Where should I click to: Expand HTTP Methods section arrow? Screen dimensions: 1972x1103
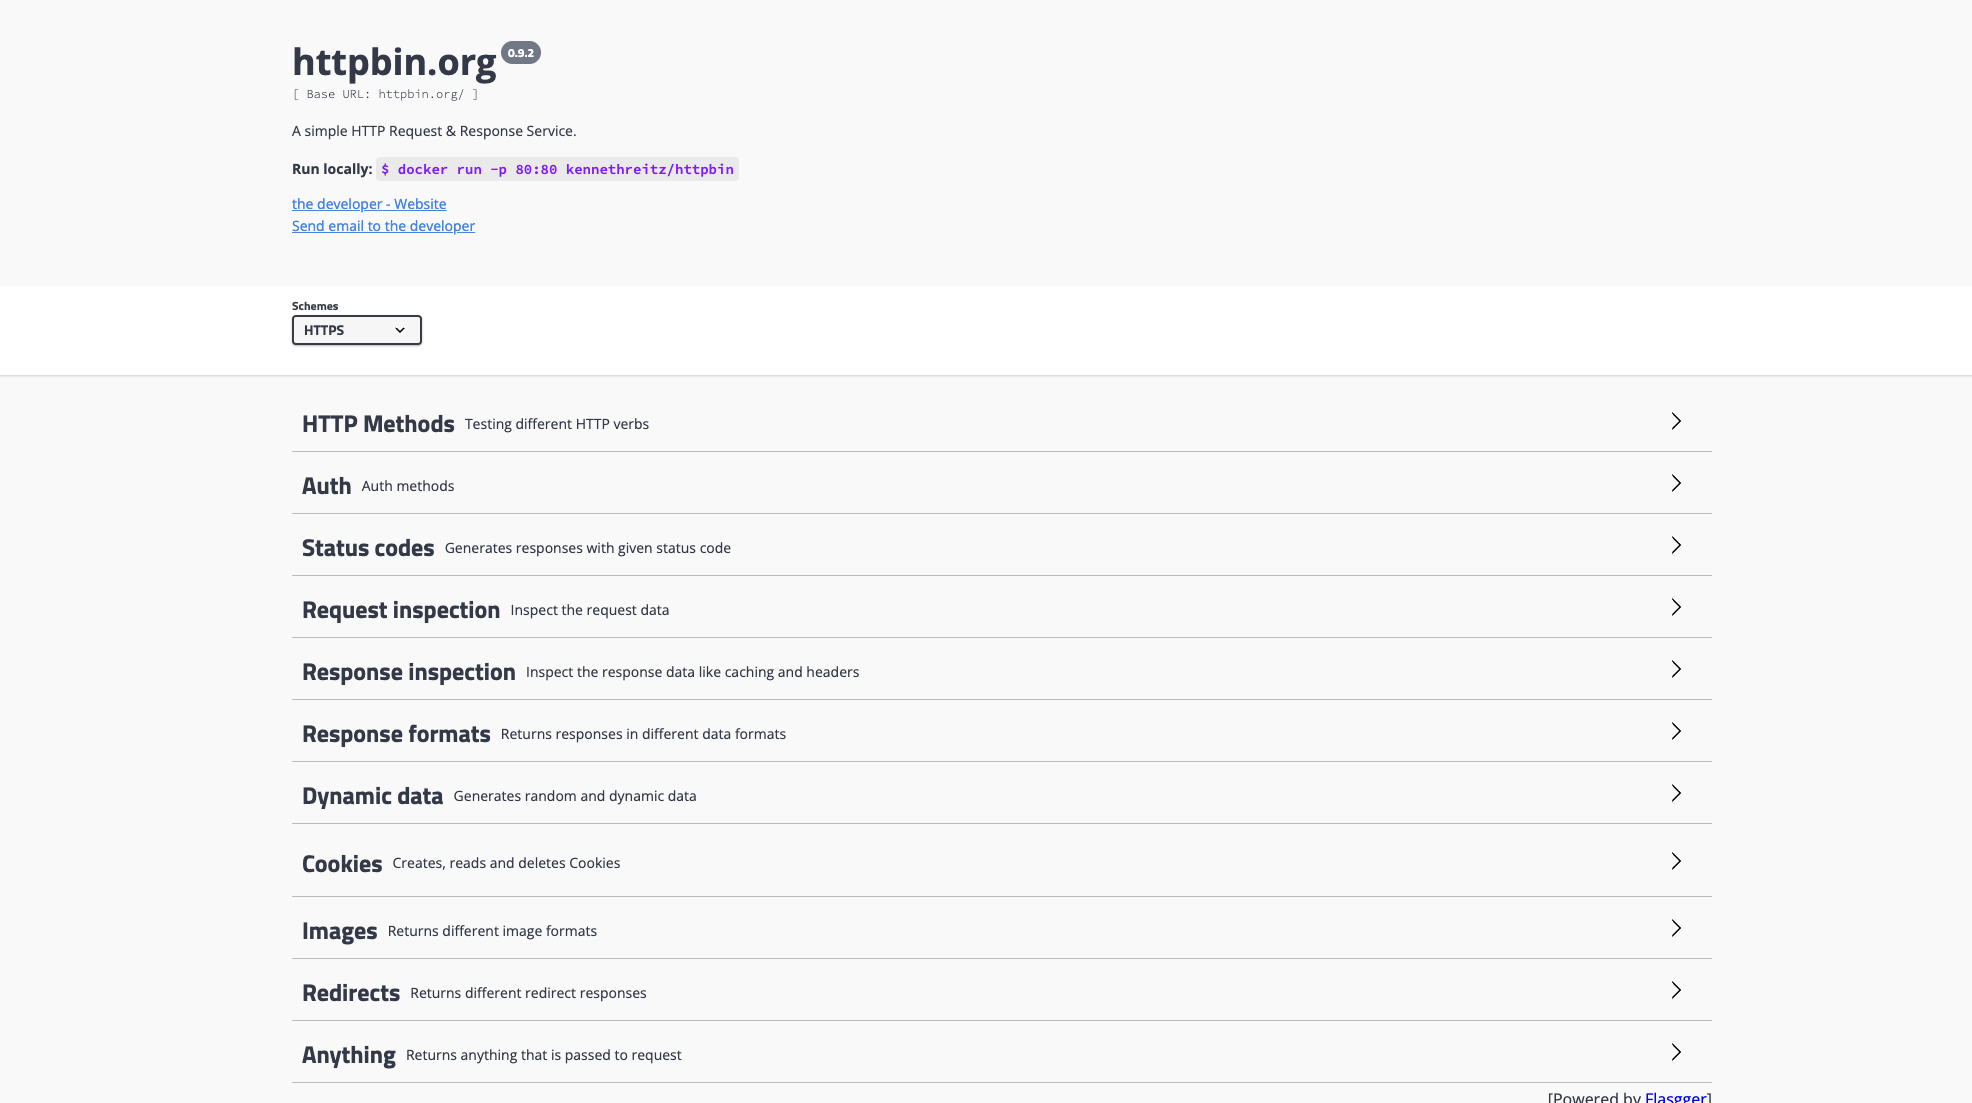[1676, 422]
